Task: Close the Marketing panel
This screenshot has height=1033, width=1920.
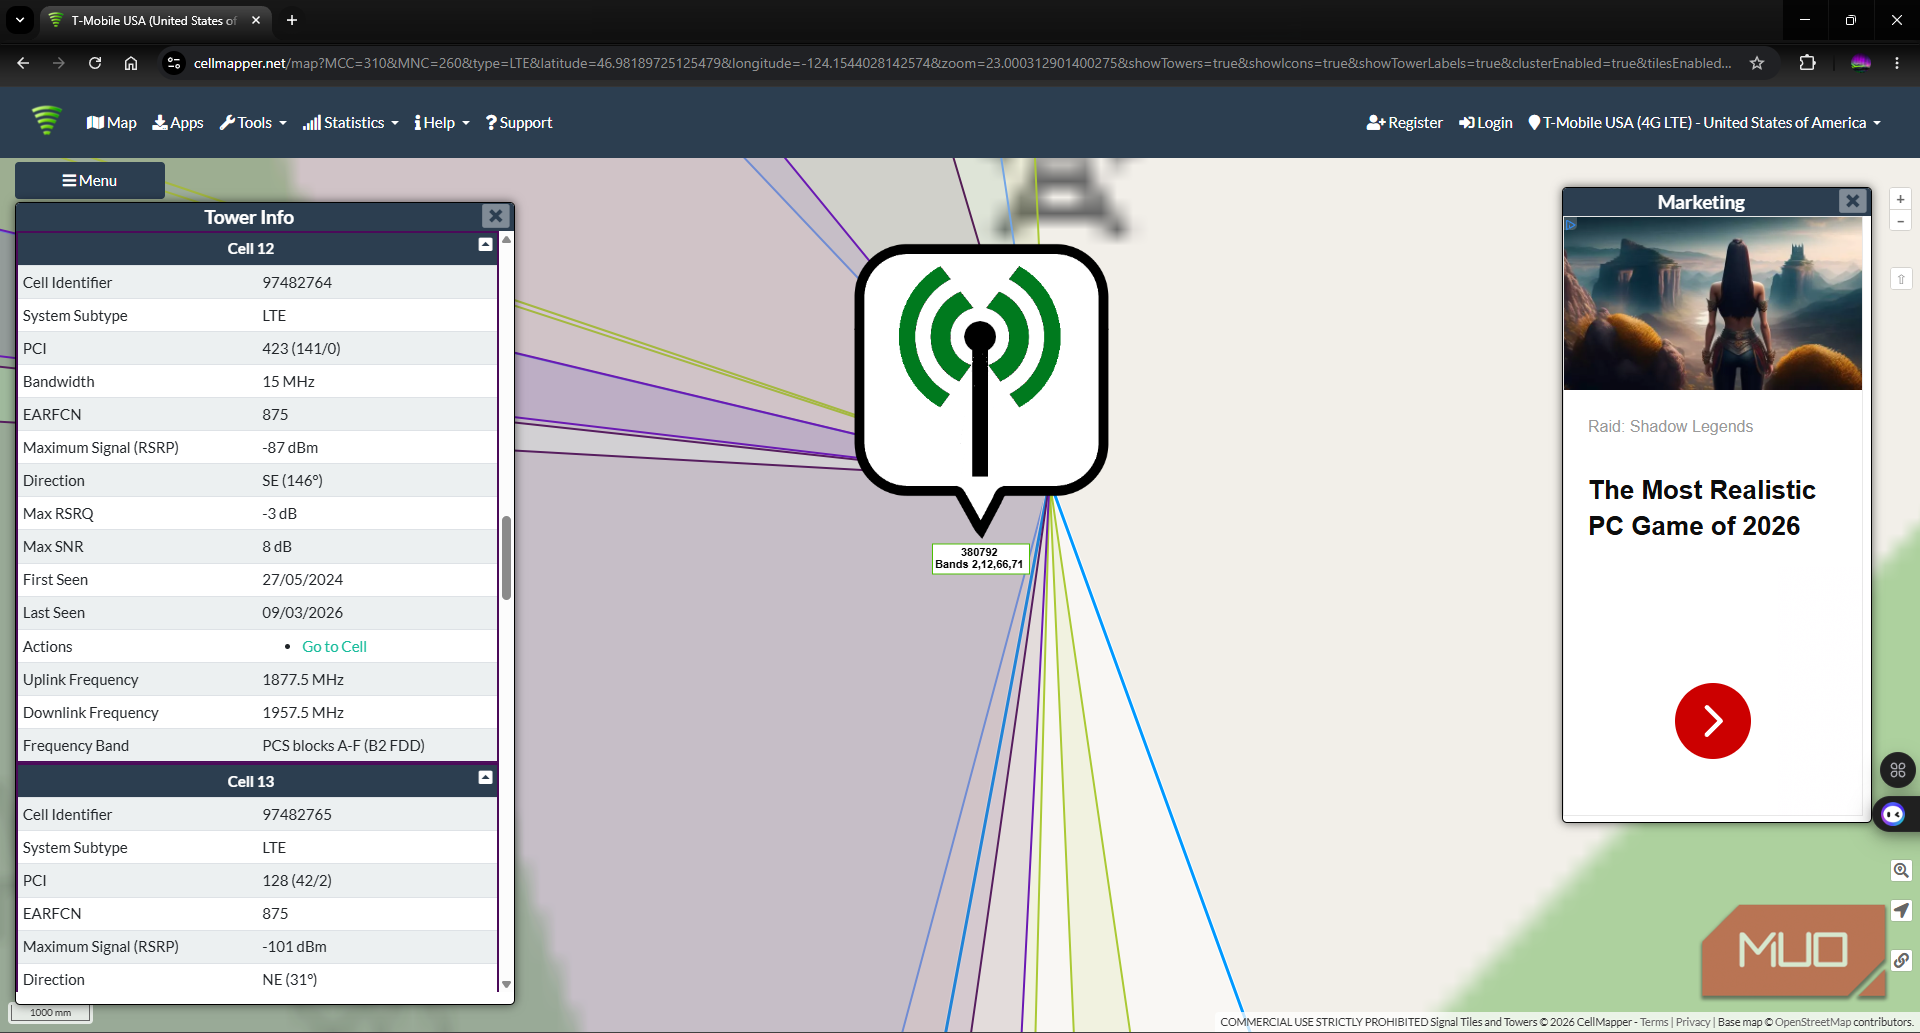Action: (x=1852, y=201)
